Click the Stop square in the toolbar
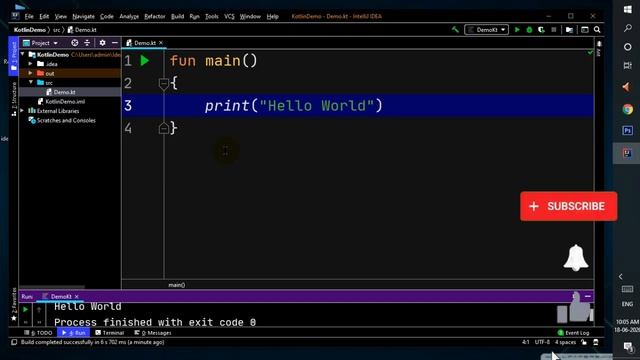Screen dimensions: 640x360 click(553, 30)
